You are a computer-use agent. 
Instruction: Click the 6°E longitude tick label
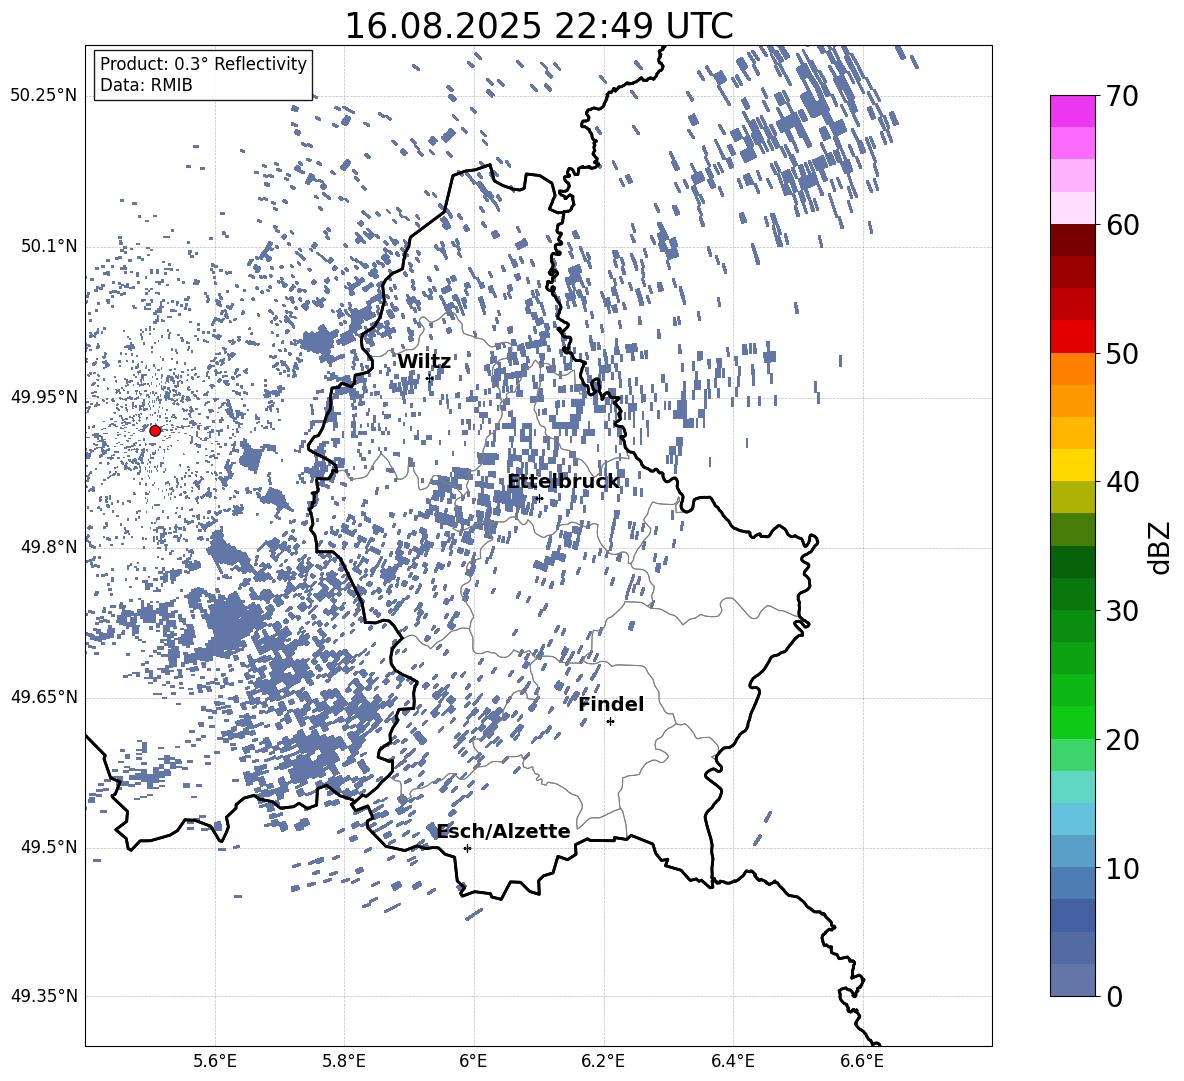(473, 1061)
